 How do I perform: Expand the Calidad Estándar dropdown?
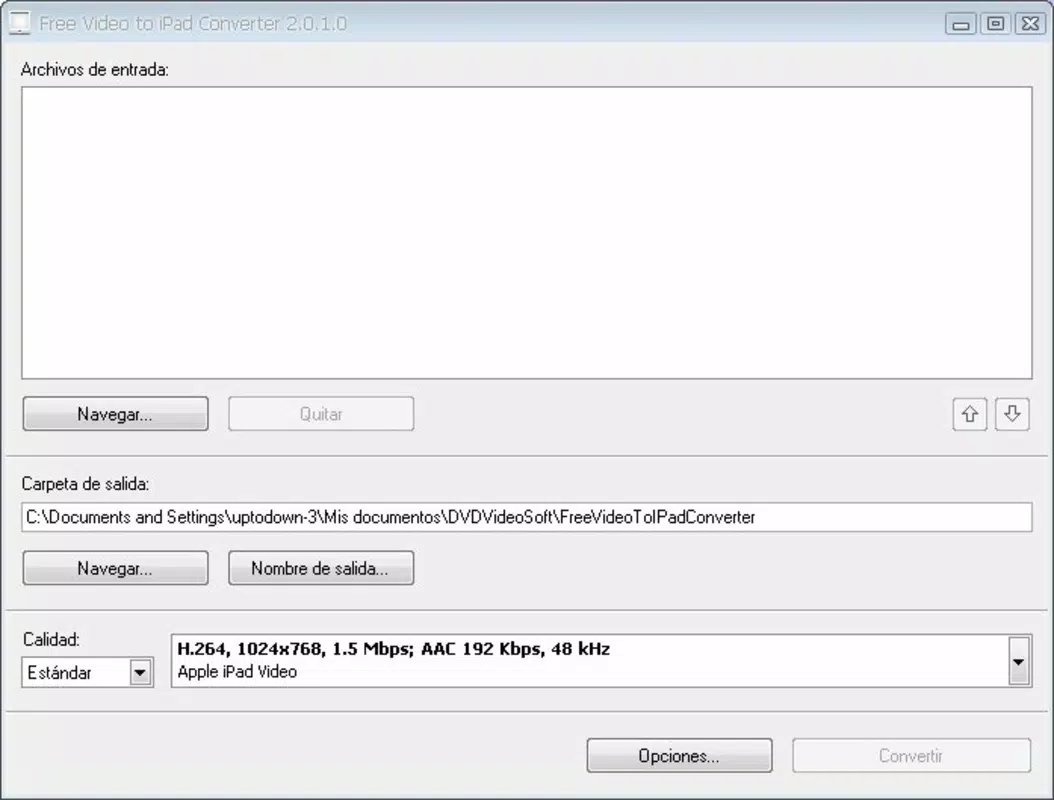[140, 672]
